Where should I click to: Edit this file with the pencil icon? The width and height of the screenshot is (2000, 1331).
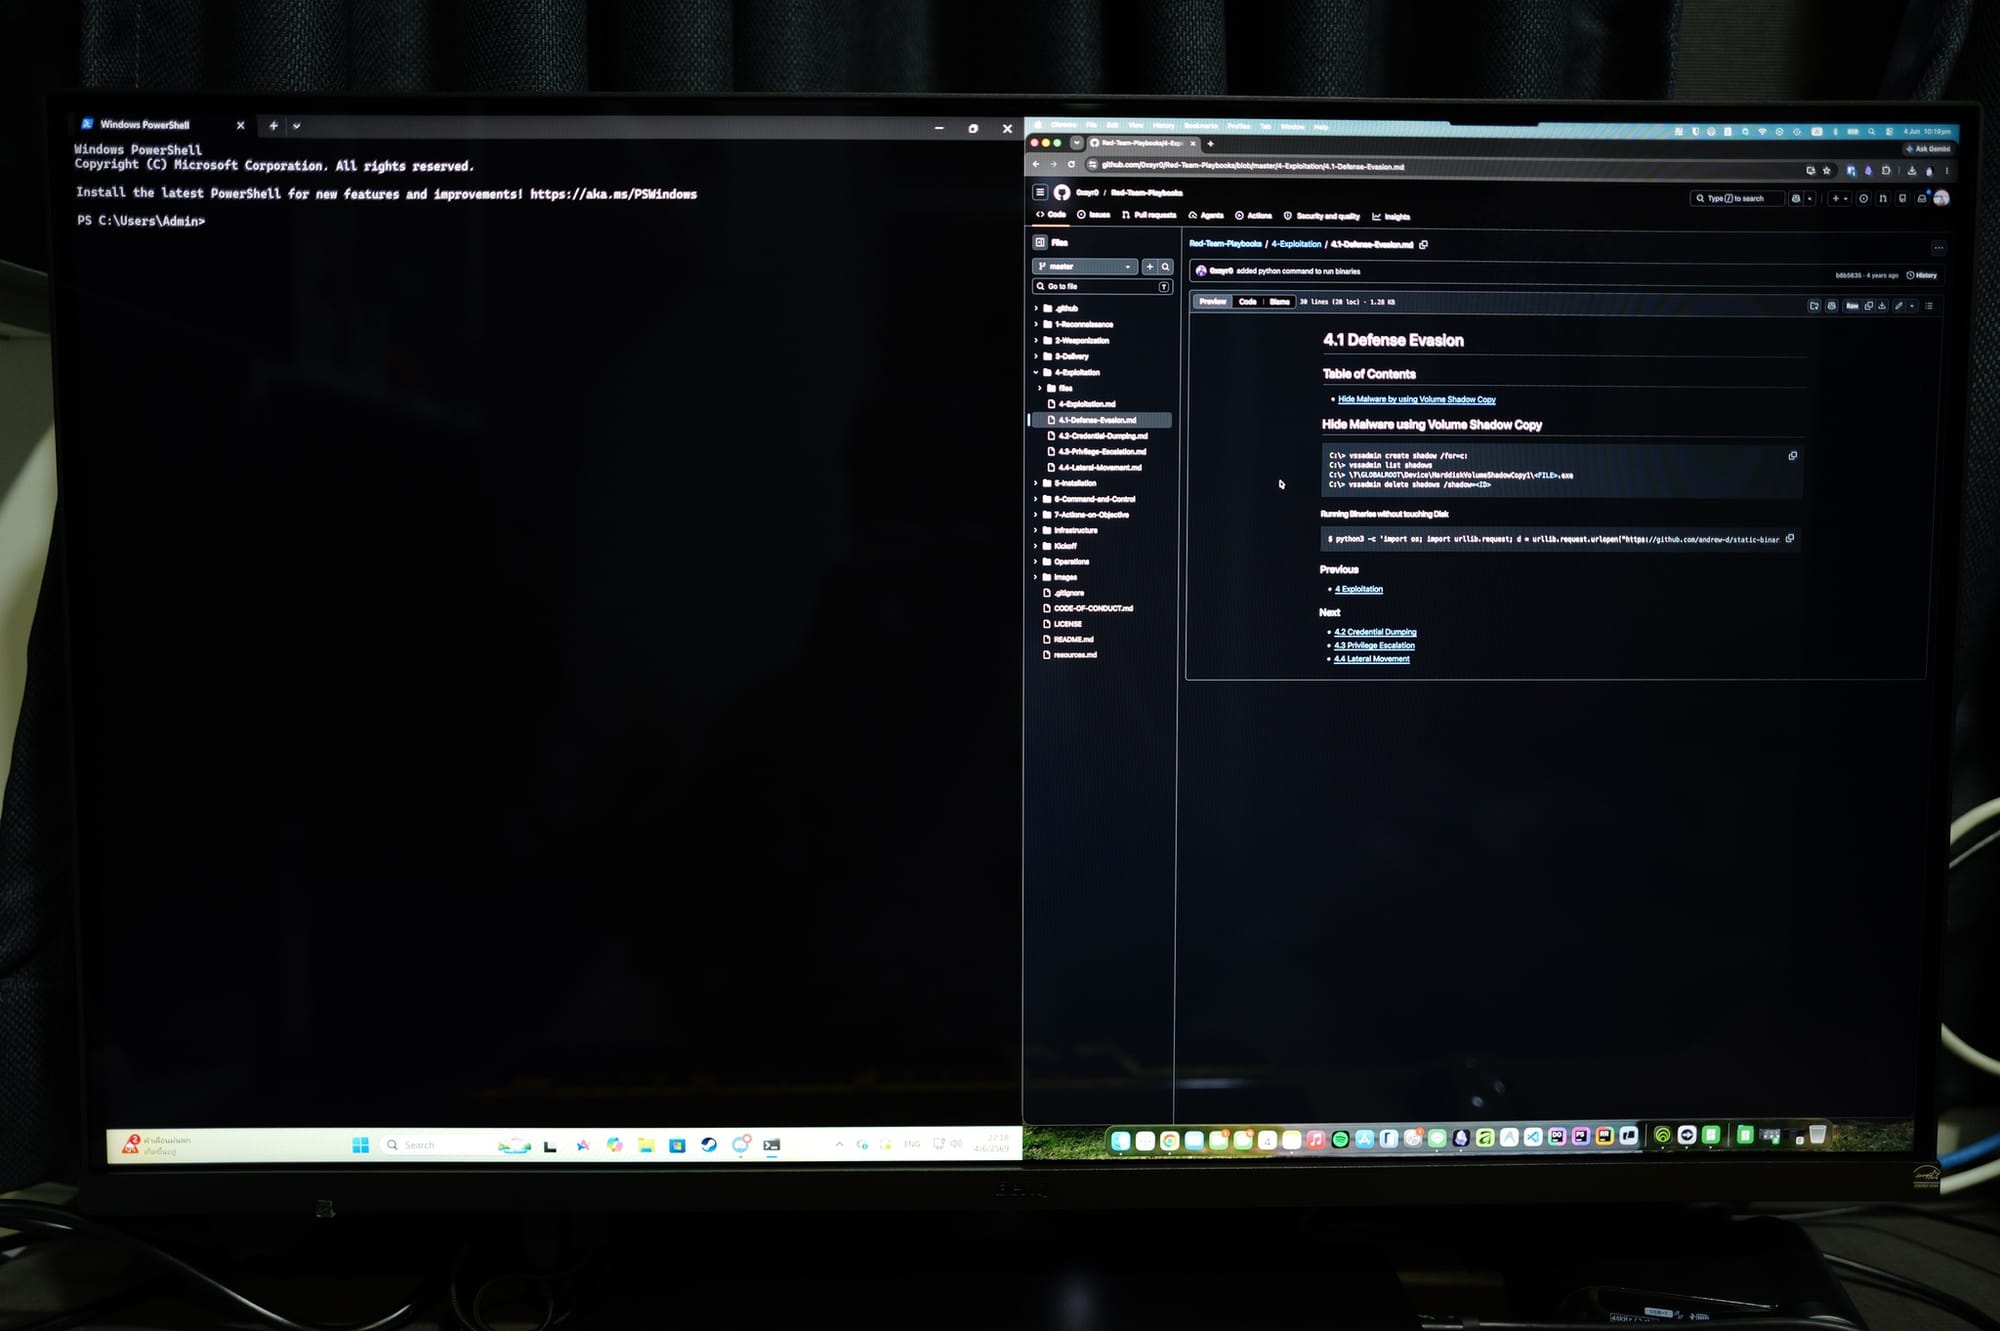(x=1898, y=306)
